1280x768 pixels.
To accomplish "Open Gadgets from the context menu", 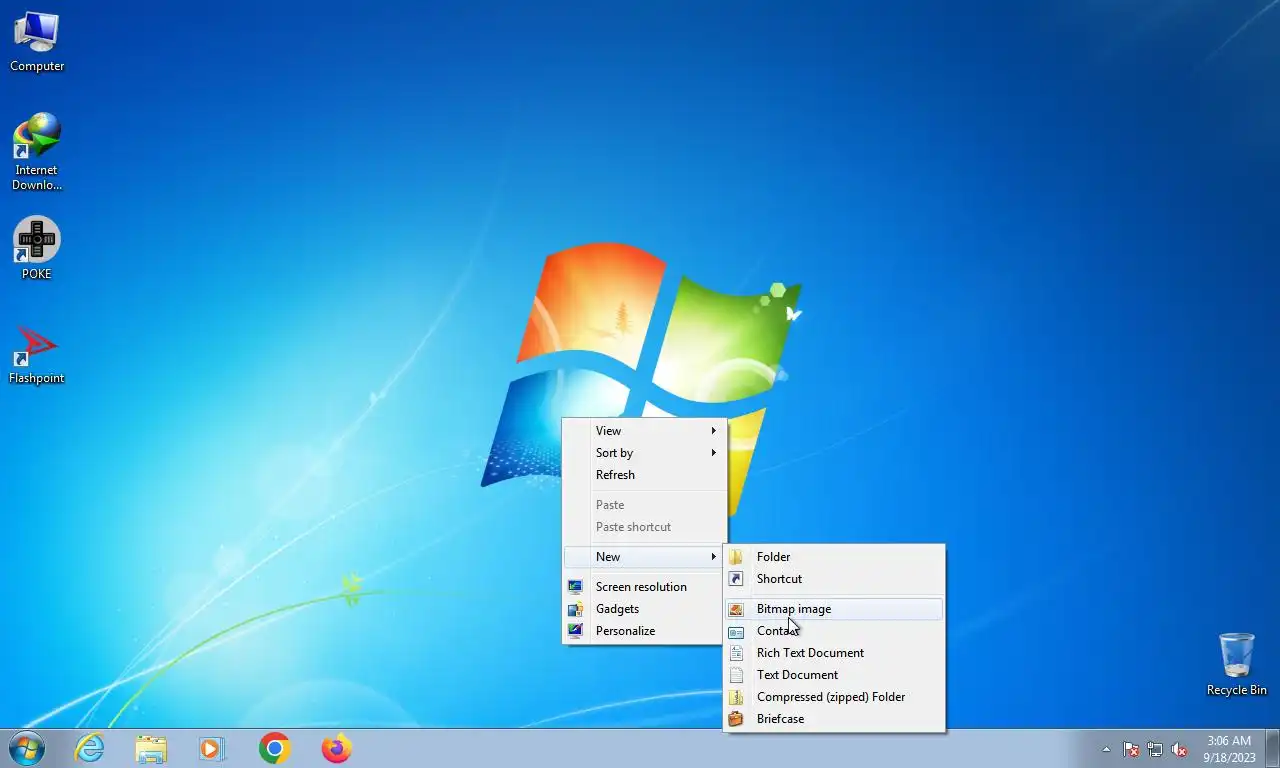I will point(644,609).
